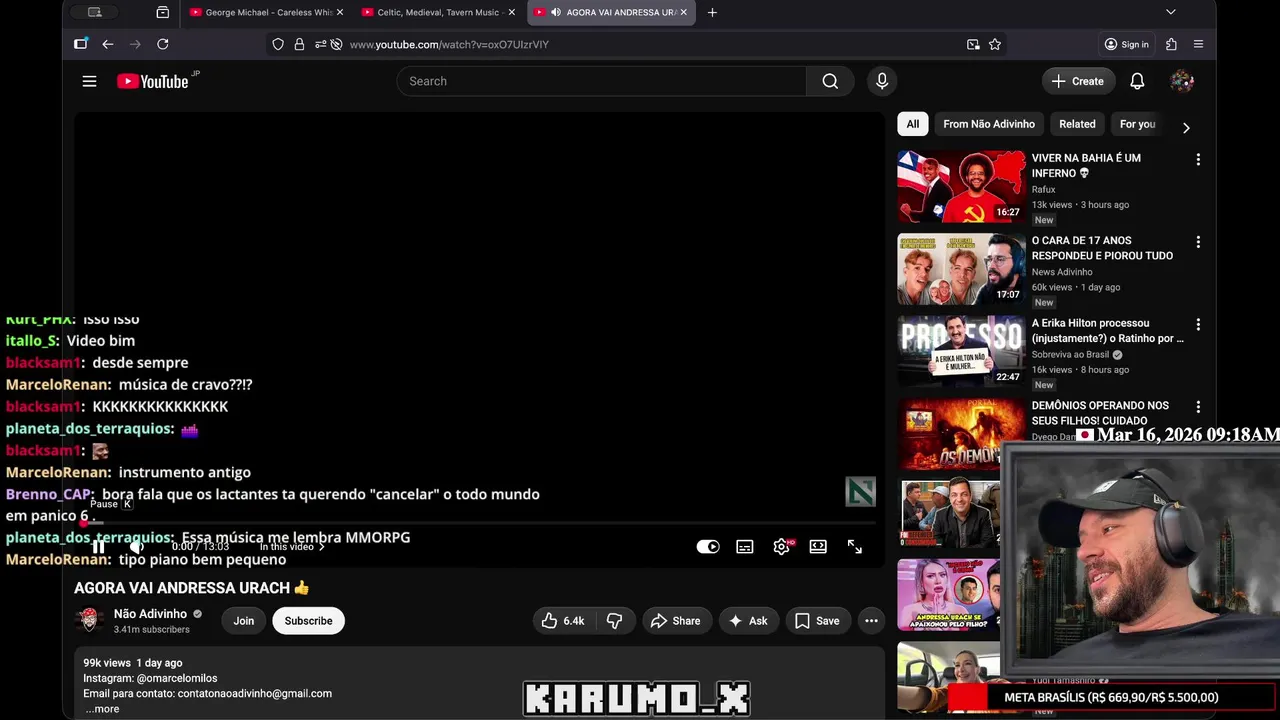Close the 'Celtic, Medieval' browser tab

point(512,12)
